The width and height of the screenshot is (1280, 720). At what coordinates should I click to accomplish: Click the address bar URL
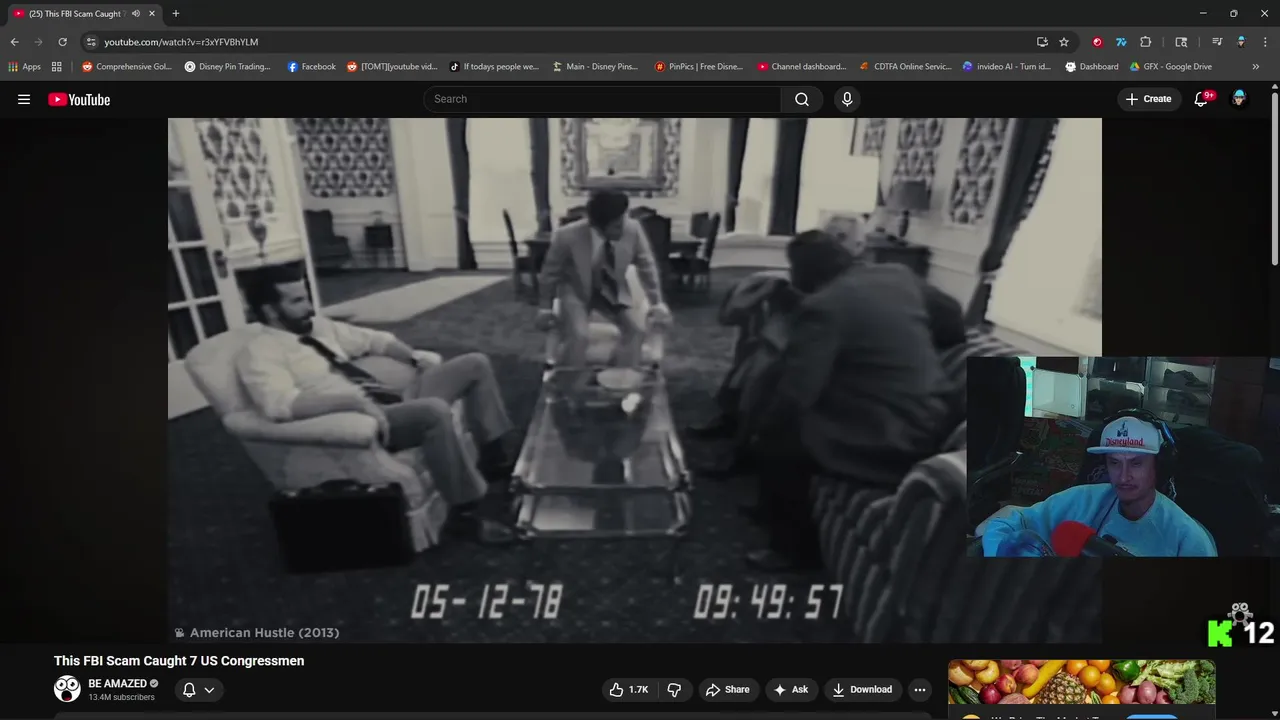coord(181,42)
